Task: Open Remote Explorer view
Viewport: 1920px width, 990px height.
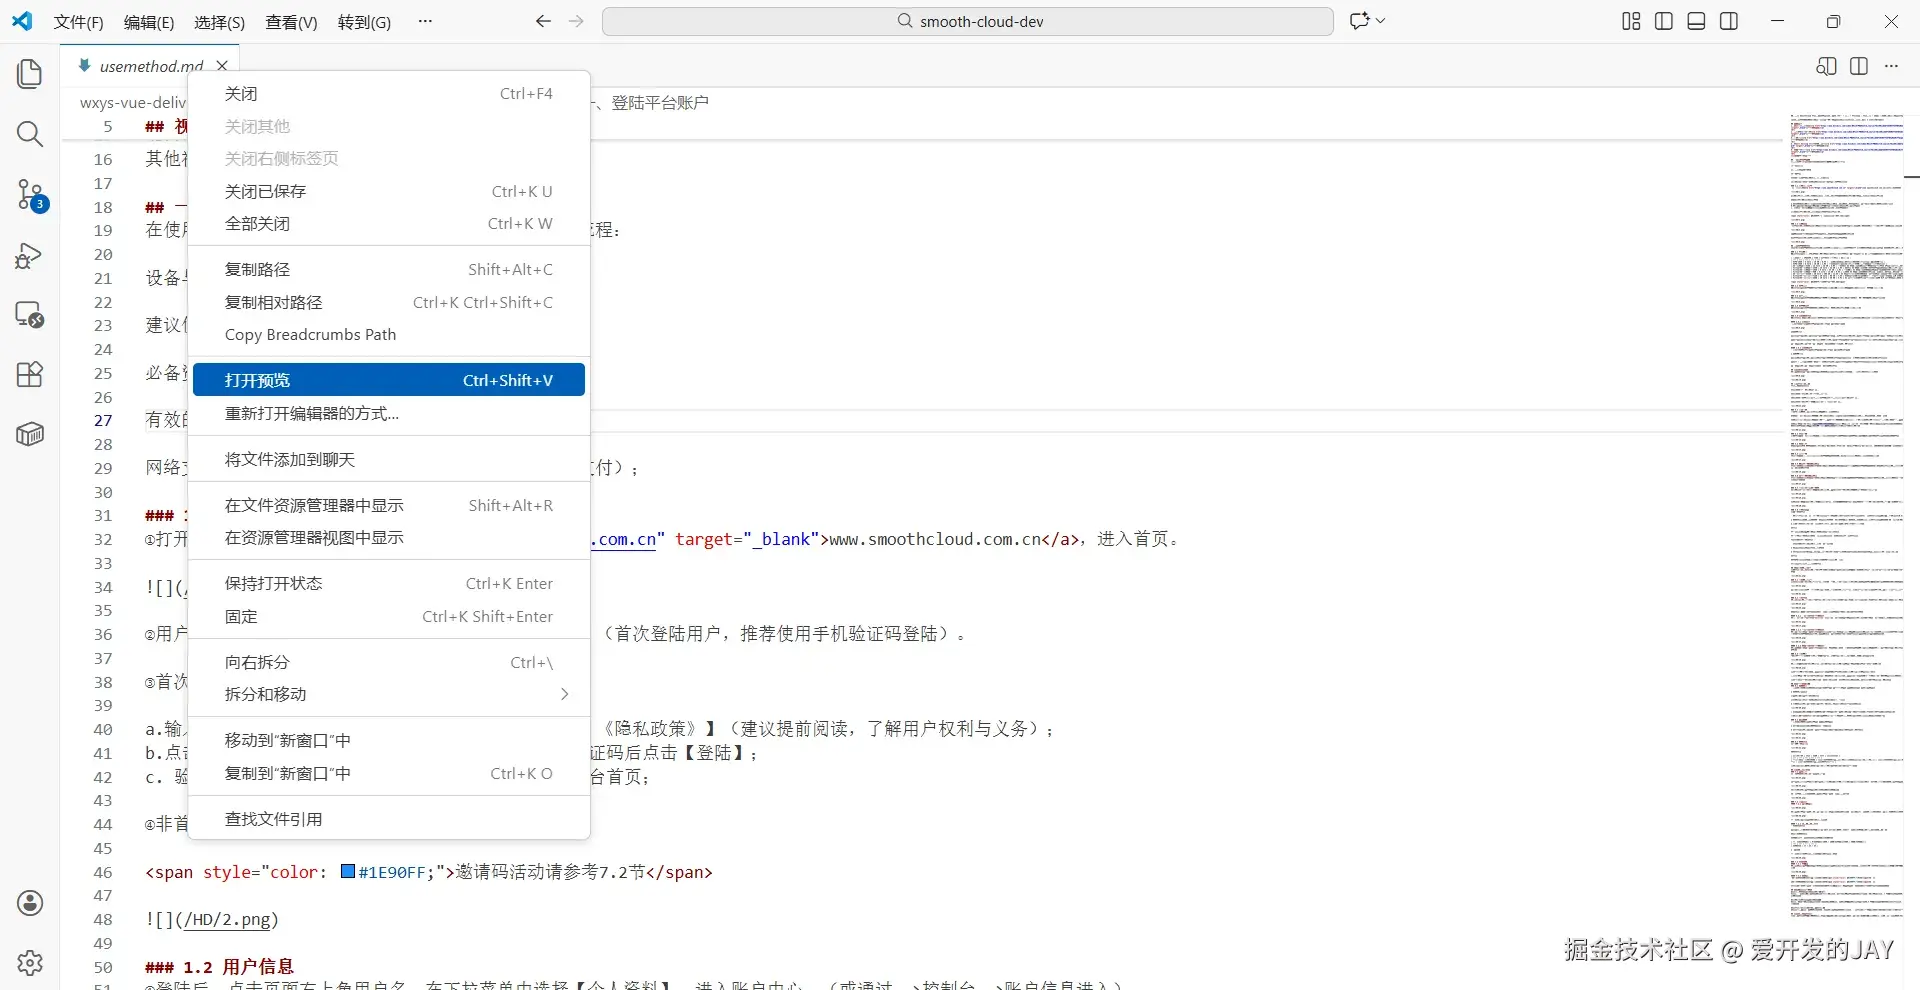Action: click(30, 315)
